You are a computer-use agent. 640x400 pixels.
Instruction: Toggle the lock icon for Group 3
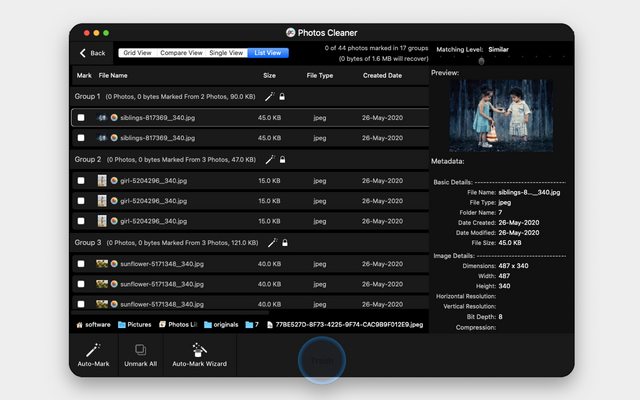pos(285,243)
